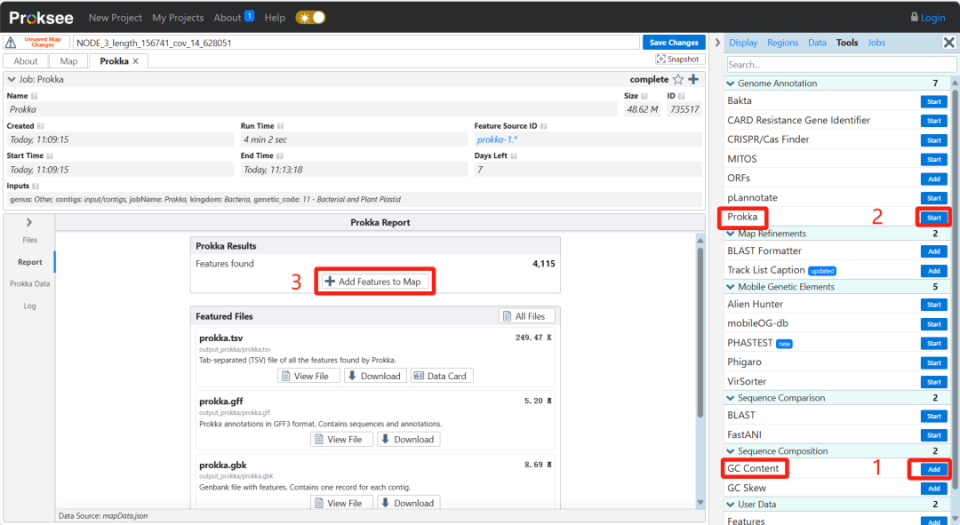
Task: Add the Track List Caption tool
Action: pos(934,270)
